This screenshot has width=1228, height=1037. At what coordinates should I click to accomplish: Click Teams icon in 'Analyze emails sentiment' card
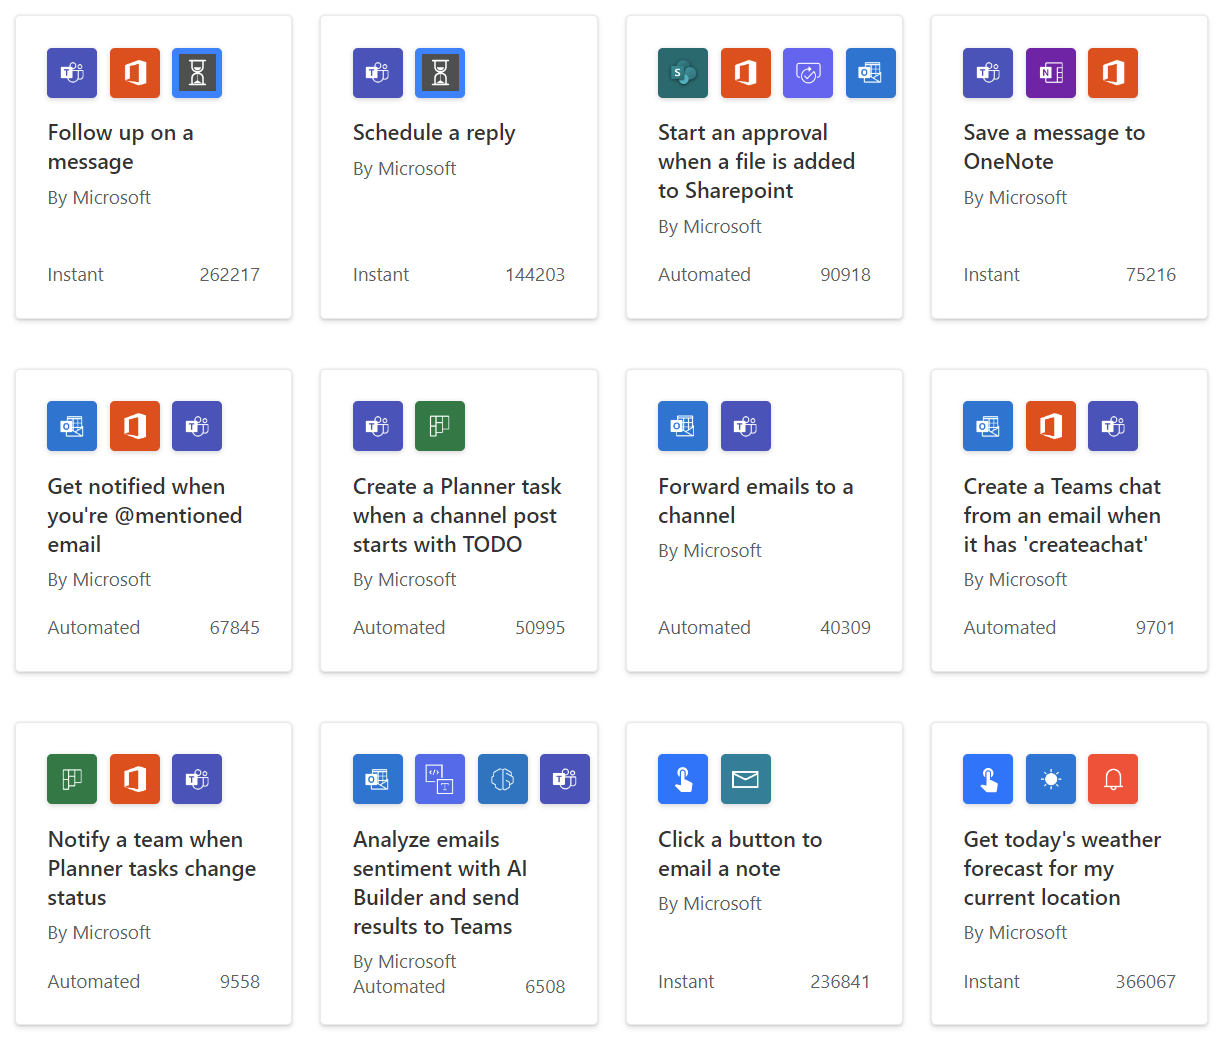[x=565, y=779]
